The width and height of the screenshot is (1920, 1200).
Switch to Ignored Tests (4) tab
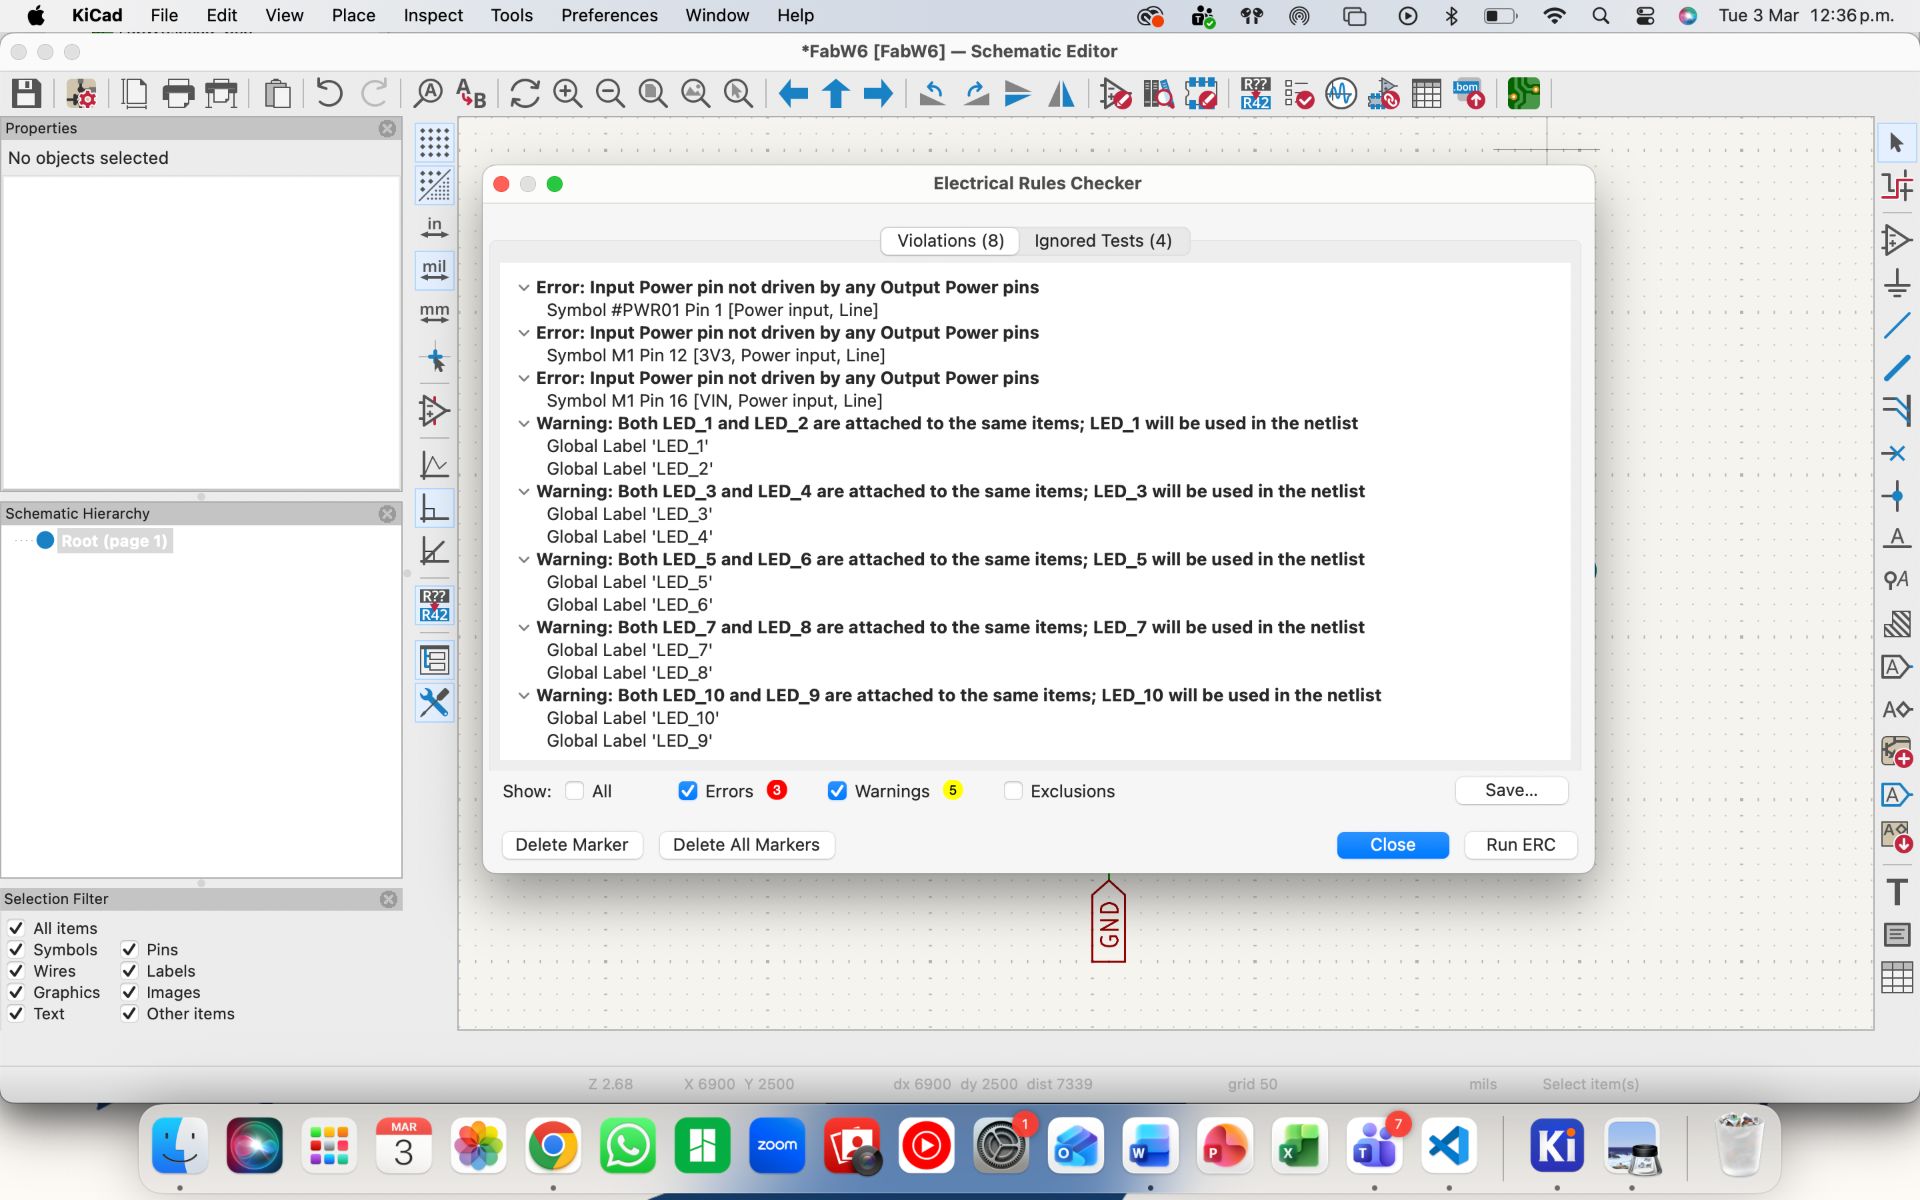click(x=1102, y=241)
